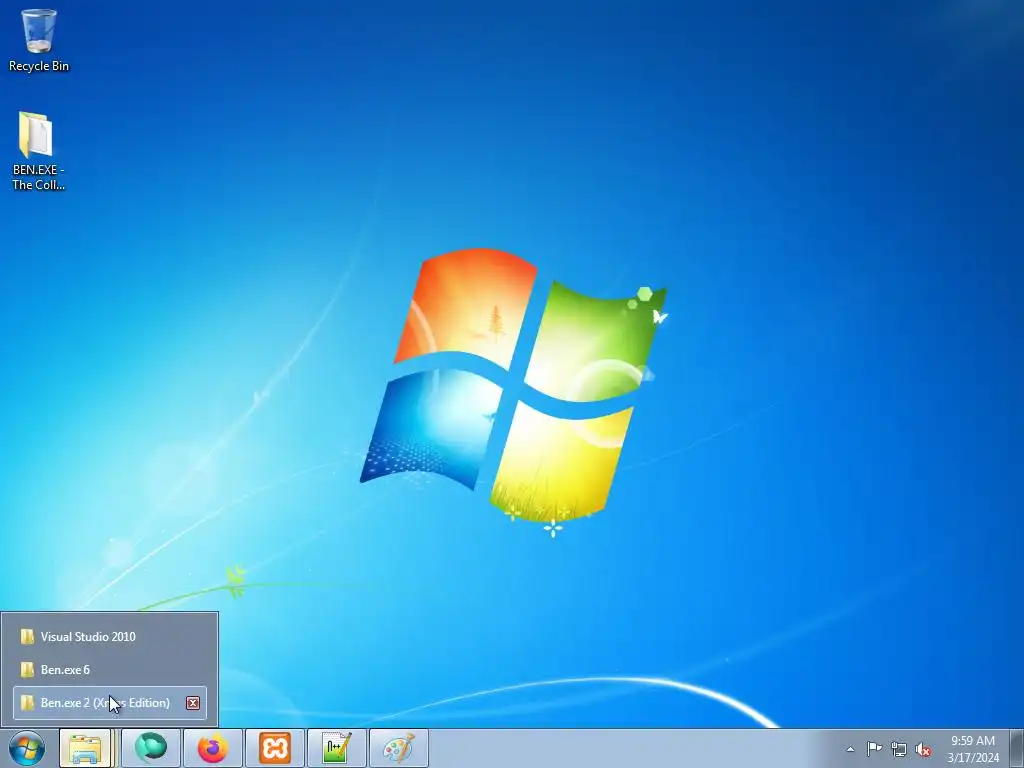This screenshot has width=1024, height=768.
Task: Open the clock showing 9:59 AM
Action: tap(973, 749)
